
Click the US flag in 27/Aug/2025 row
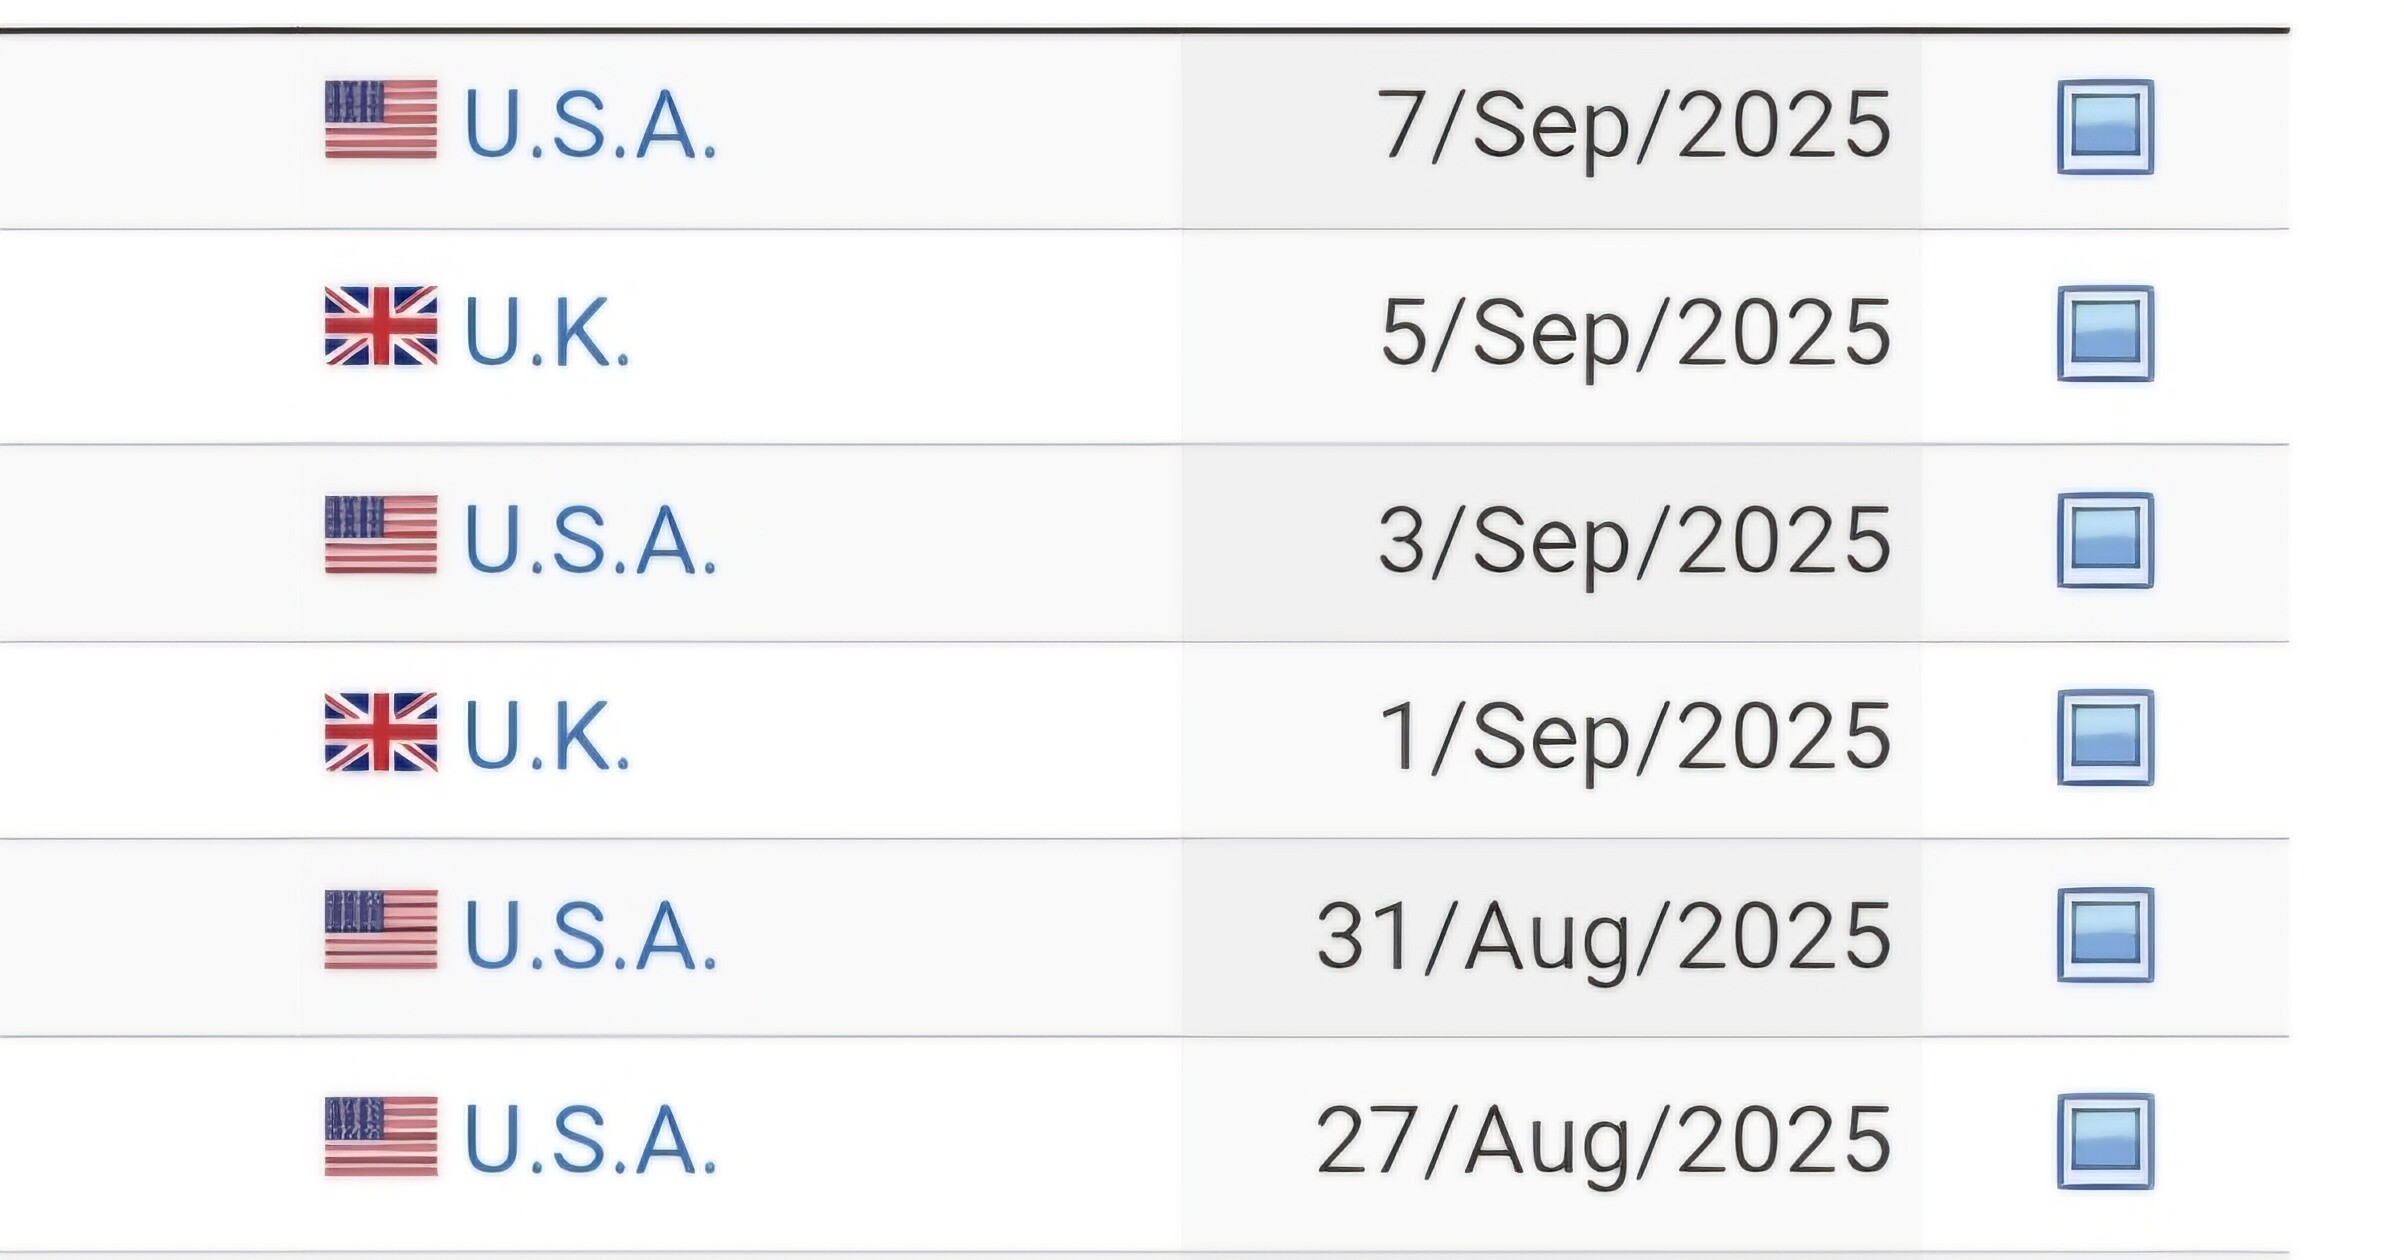coord(381,1136)
